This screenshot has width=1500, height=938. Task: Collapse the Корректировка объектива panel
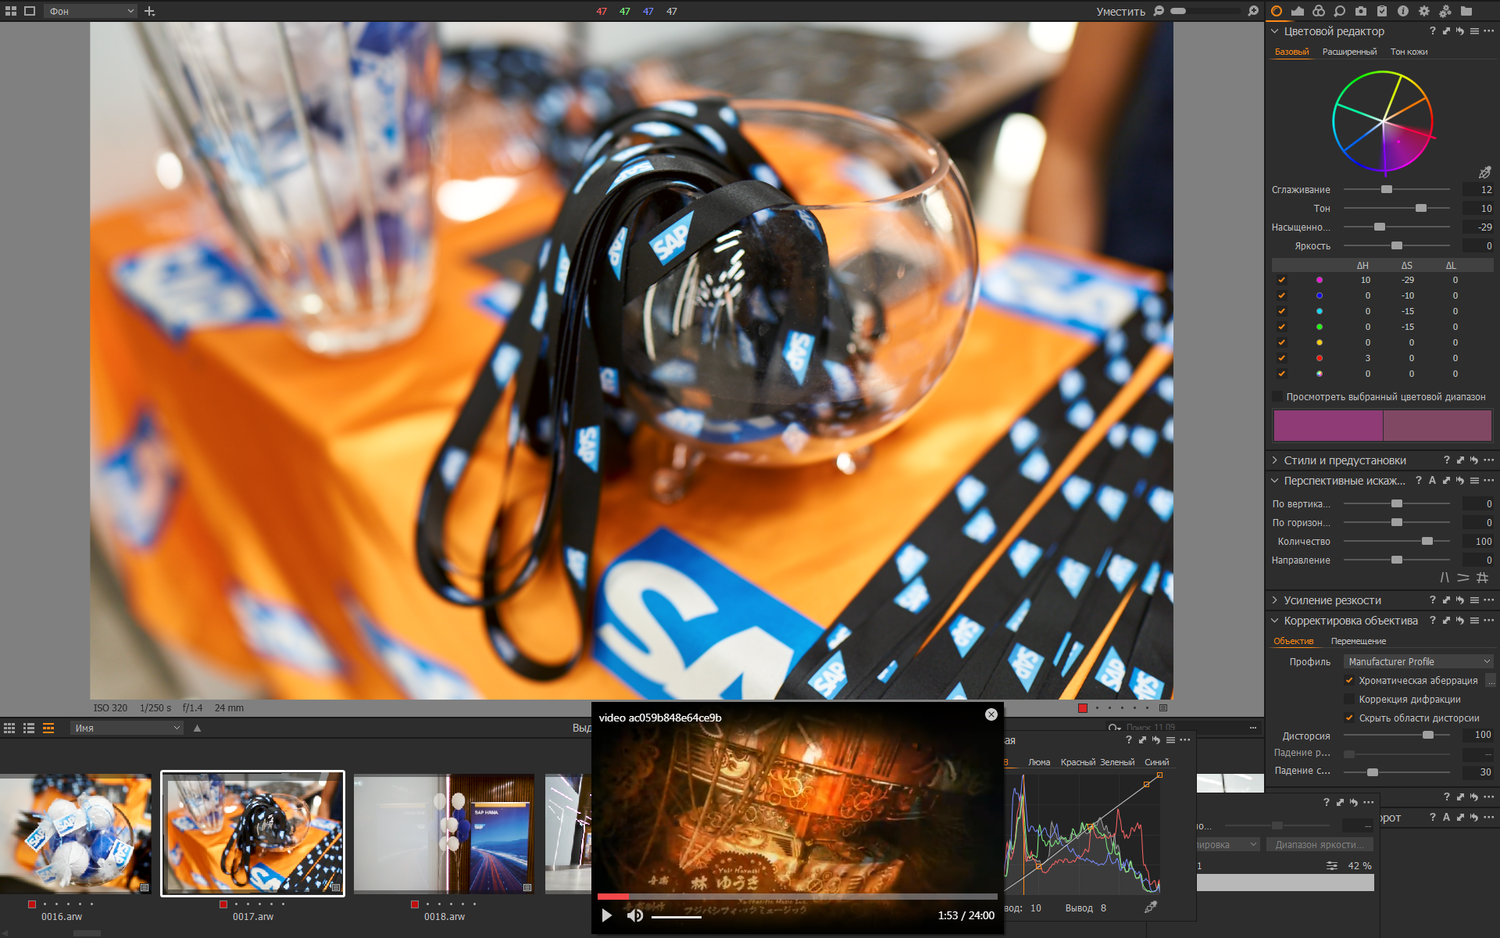pos(1275,621)
